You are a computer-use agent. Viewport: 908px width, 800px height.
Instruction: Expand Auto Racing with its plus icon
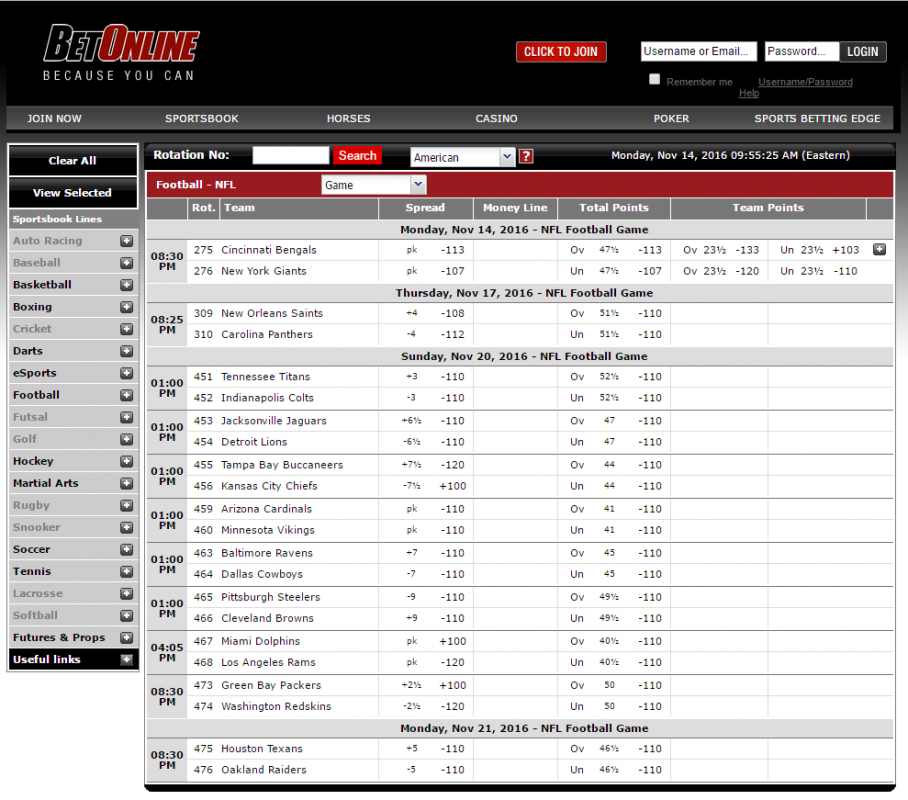pos(127,241)
